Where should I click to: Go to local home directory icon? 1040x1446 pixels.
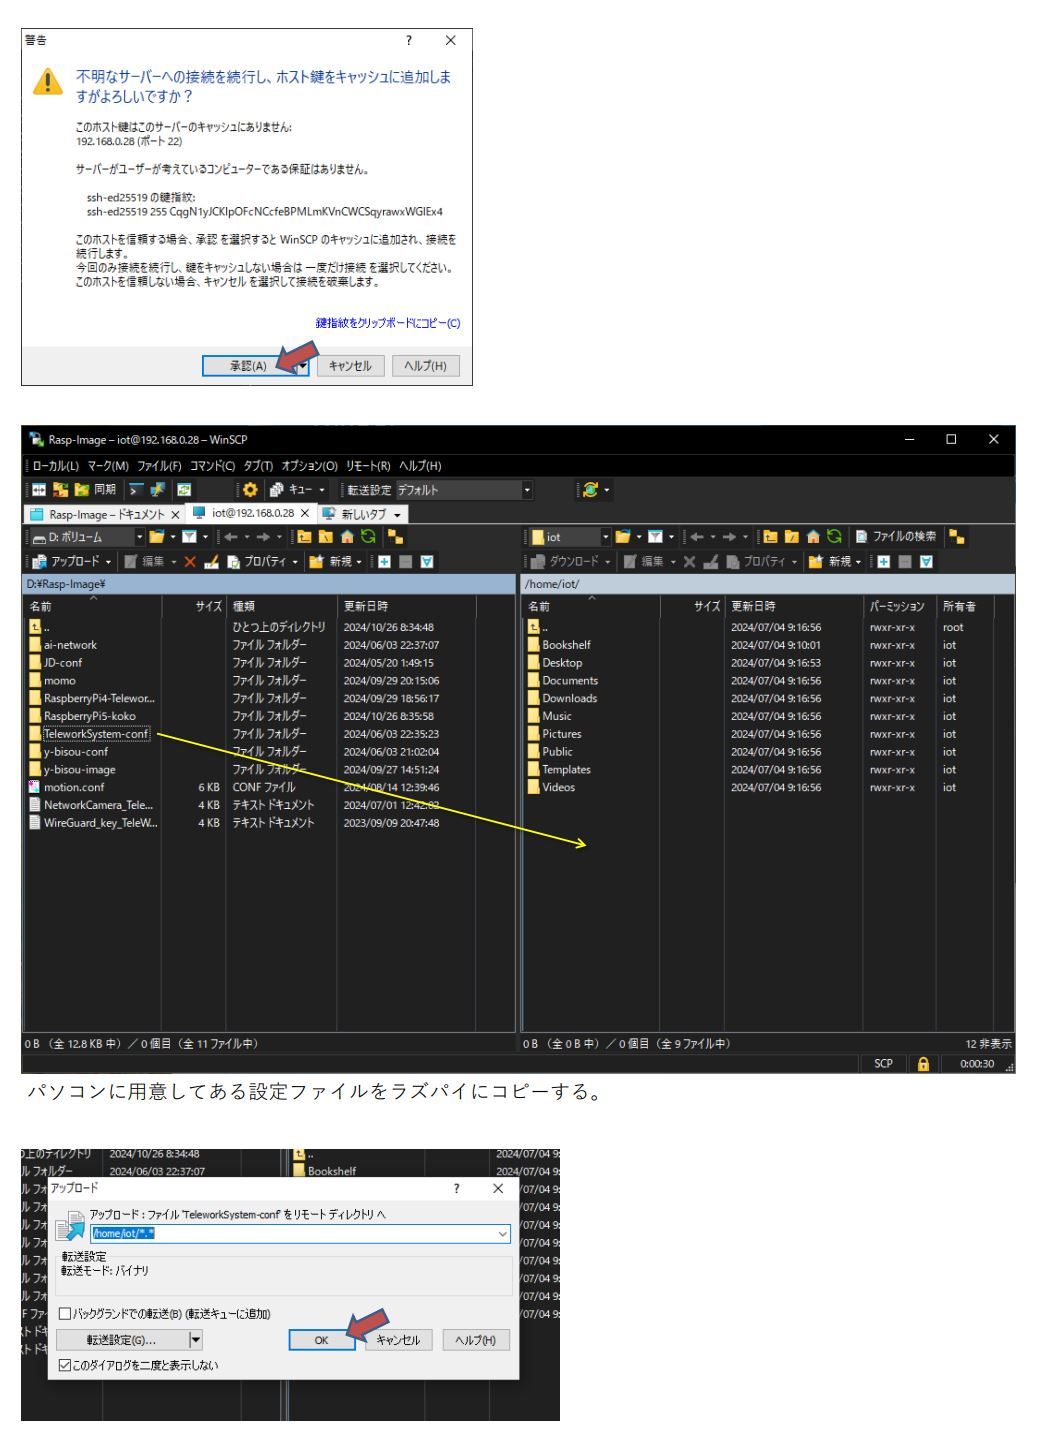click(347, 537)
